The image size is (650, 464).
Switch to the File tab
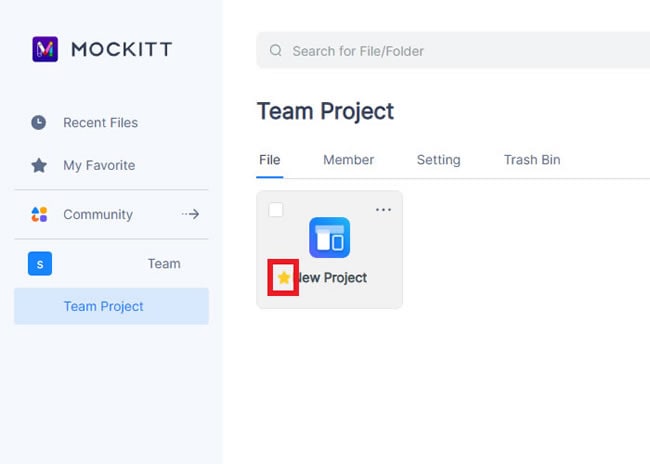(x=269, y=160)
